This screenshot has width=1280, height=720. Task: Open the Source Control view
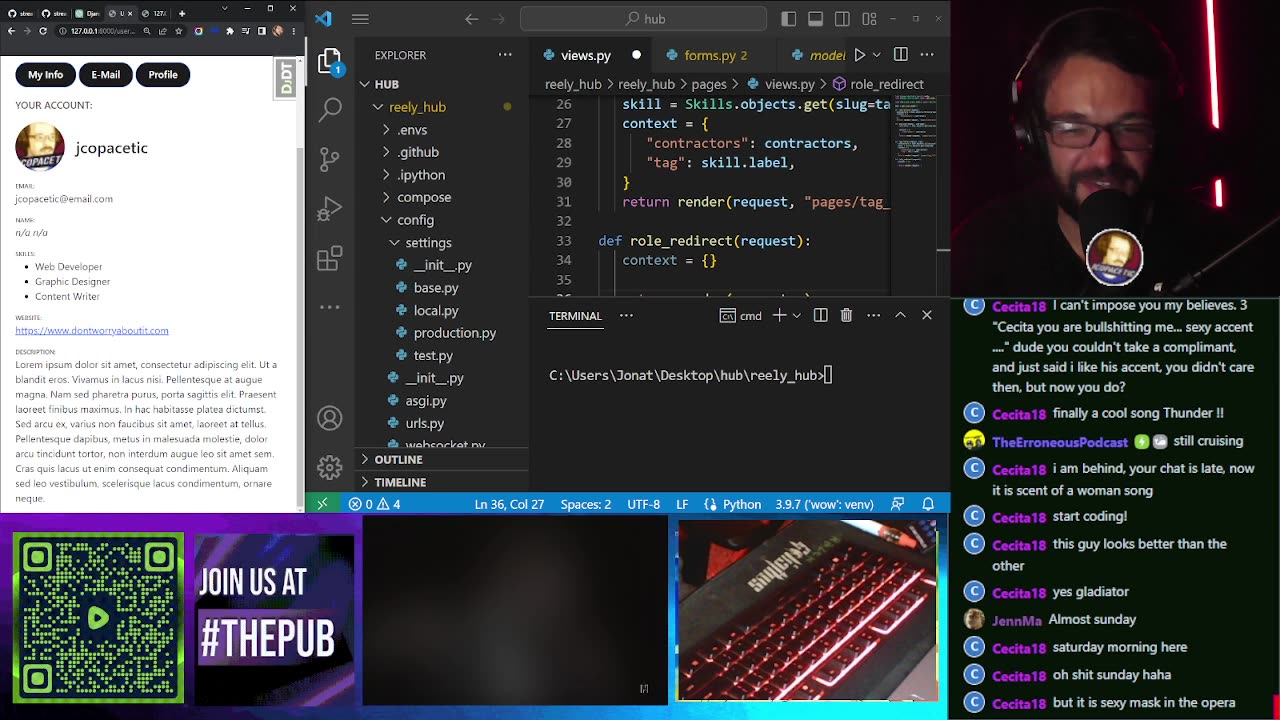(x=330, y=159)
